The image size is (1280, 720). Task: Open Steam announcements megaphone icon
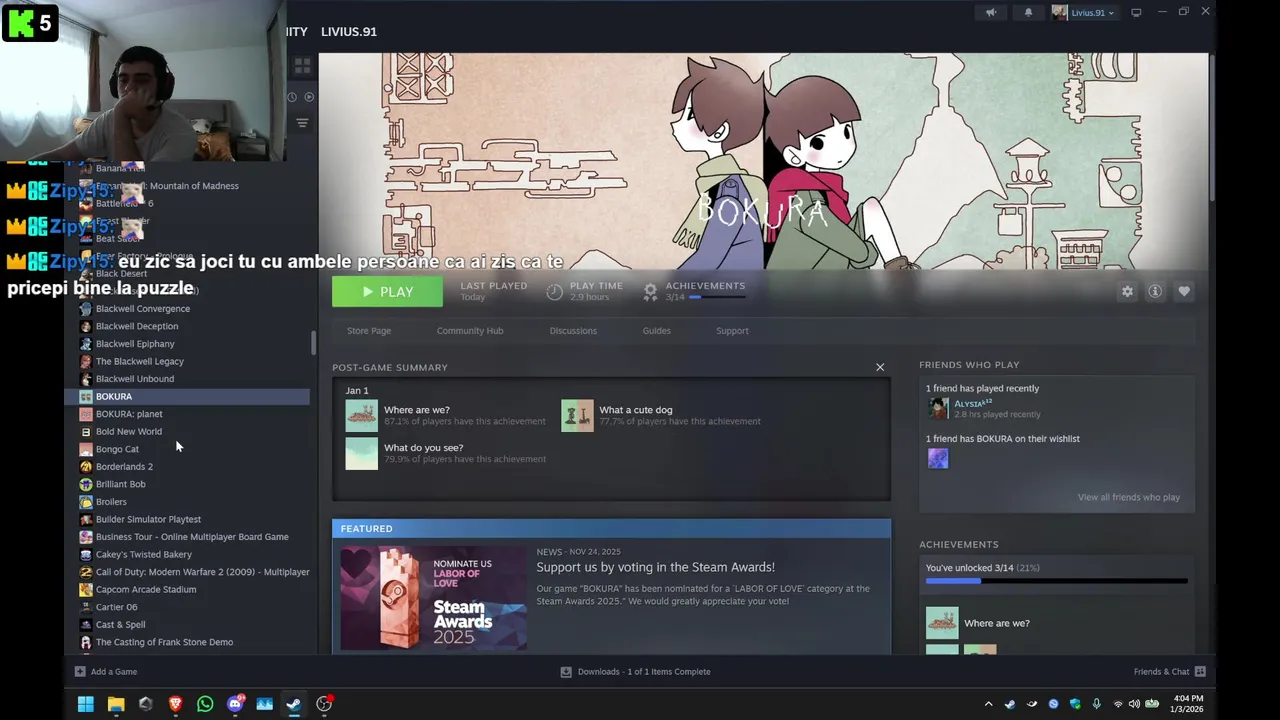coord(991,13)
